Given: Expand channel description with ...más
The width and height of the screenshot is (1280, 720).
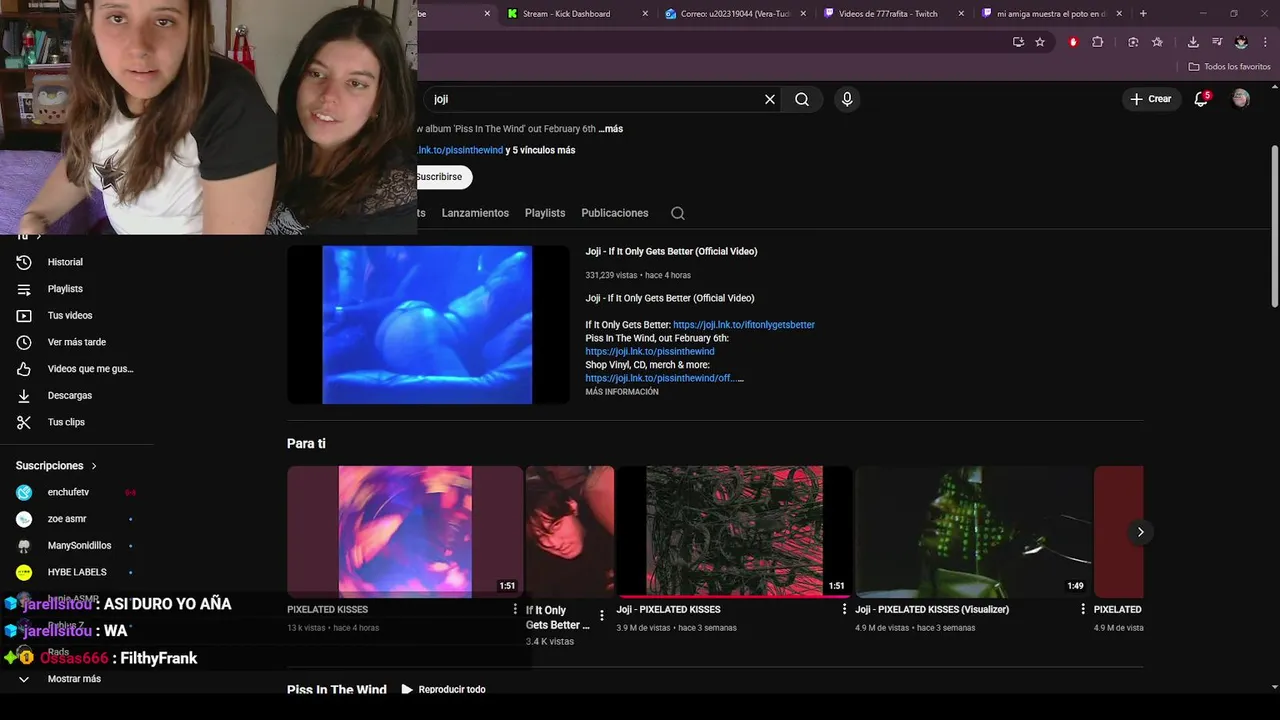Looking at the screenshot, I should click(611, 129).
